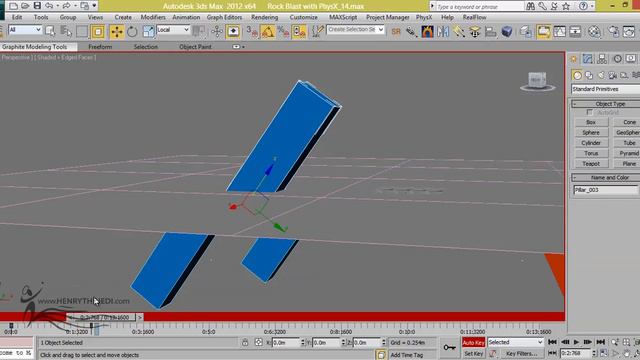Click the Pillar_003 object name field
The height and width of the screenshot is (360, 640).
click(605, 190)
